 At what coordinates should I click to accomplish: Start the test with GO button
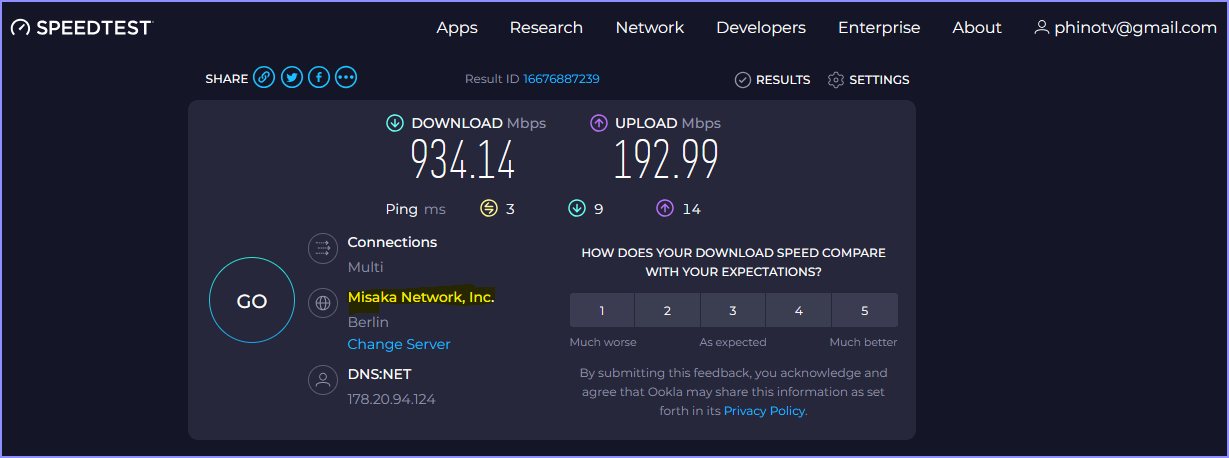252,301
